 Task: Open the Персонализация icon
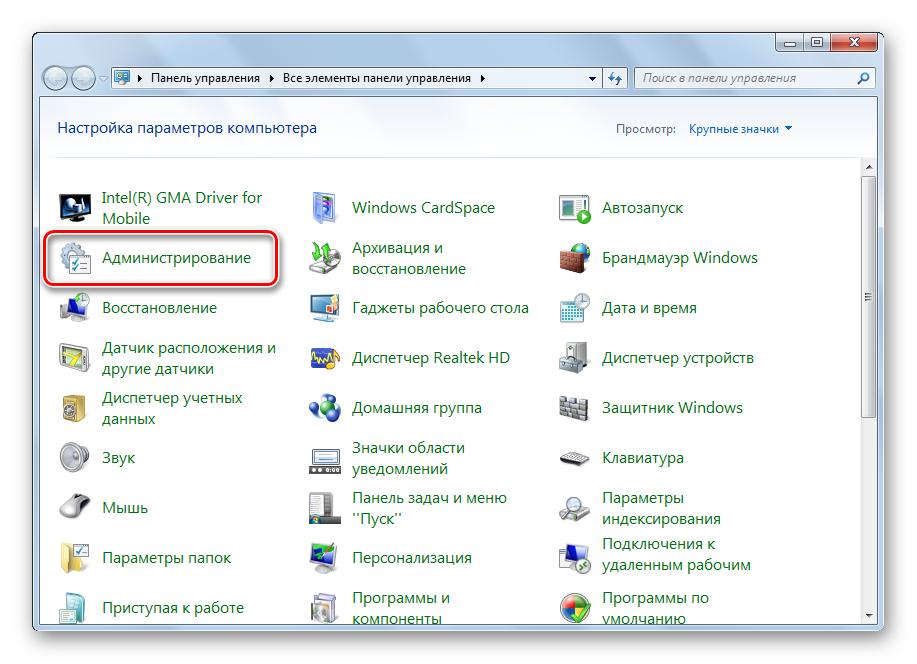[x=325, y=558]
